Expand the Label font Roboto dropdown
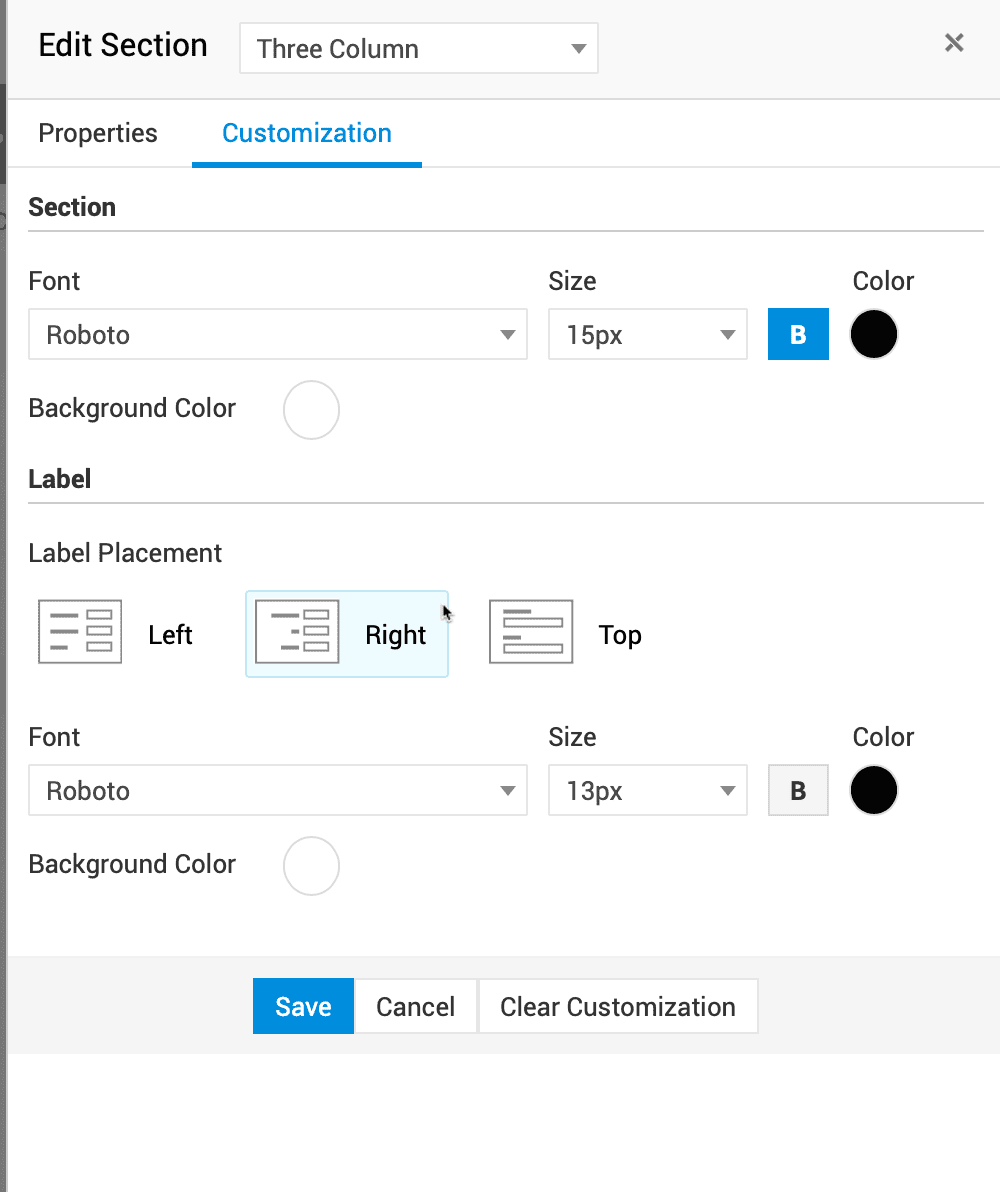The width and height of the screenshot is (1000, 1192). [x=277, y=791]
